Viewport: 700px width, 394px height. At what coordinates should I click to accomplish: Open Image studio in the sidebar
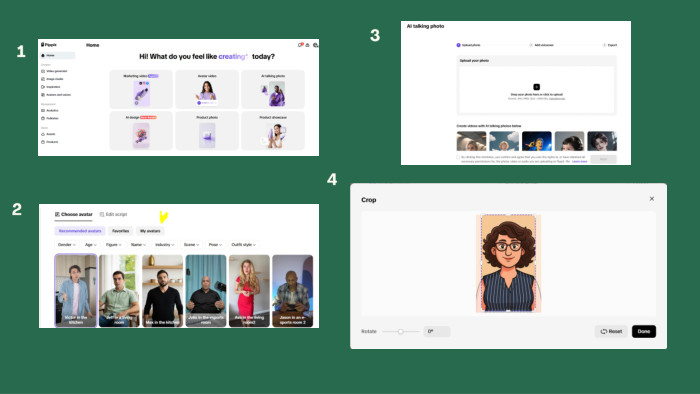pos(53,79)
